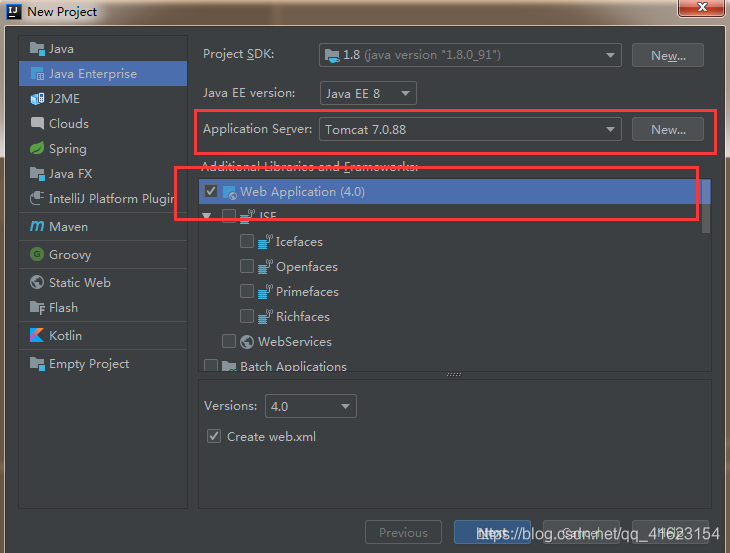The width and height of the screenshot is (730, 553).
Task: Select the Web Application (4.0) row
Action: point(450,192)
